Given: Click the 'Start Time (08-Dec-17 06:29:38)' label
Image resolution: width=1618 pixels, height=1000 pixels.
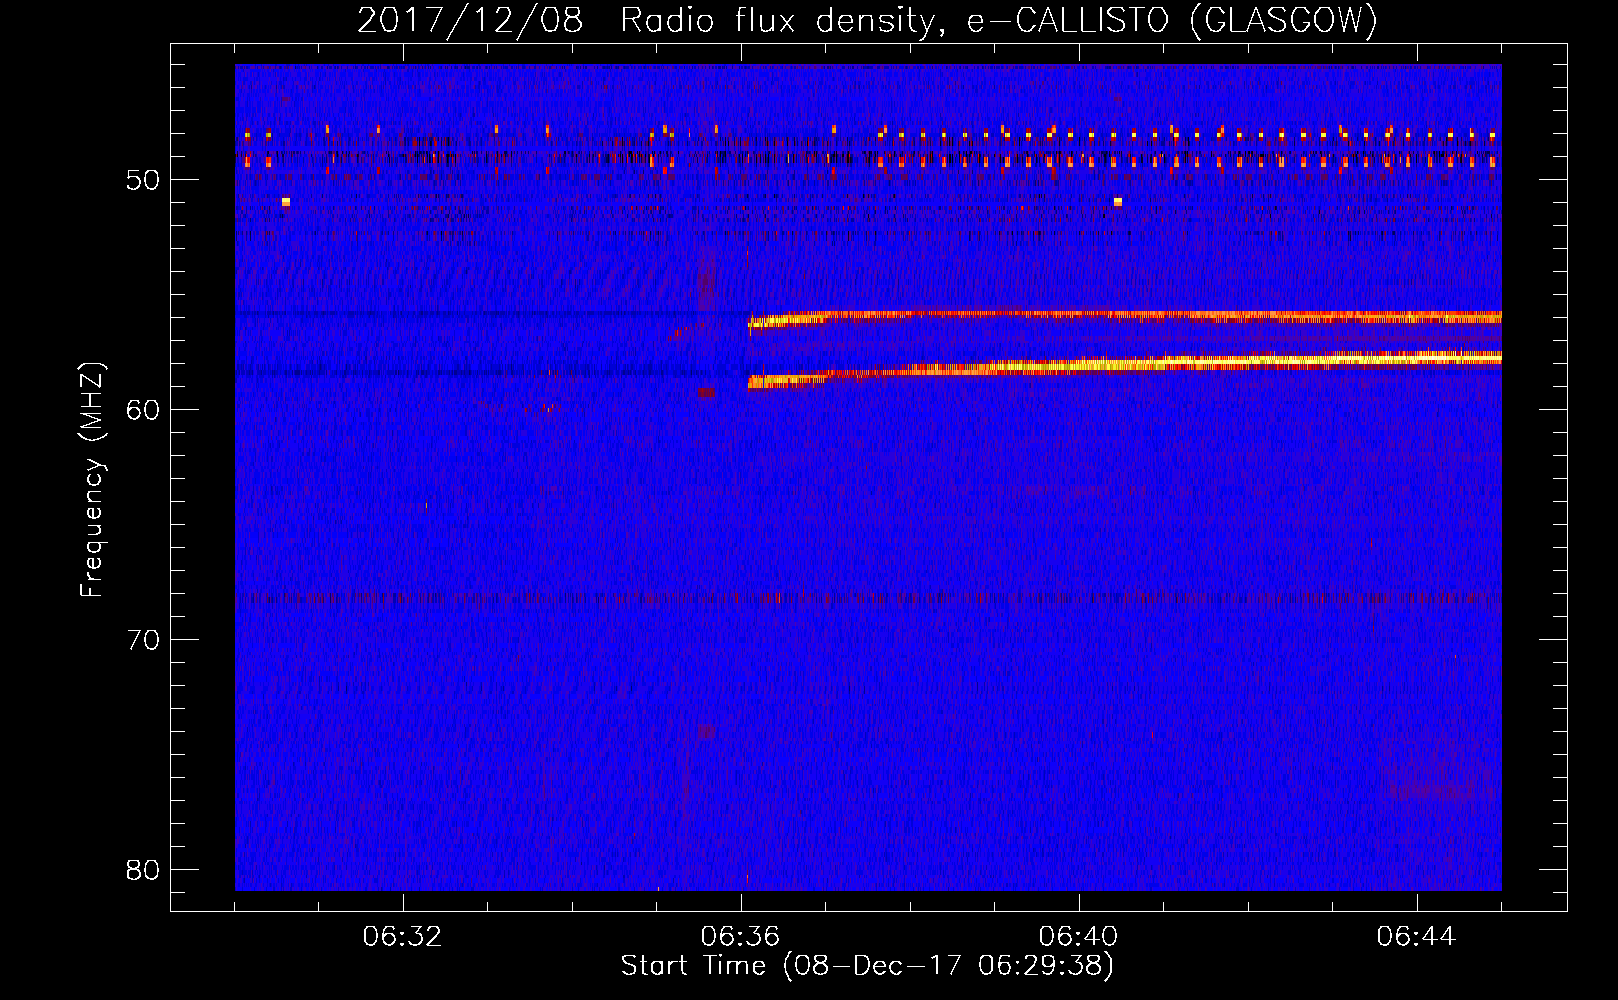Looking at the screenshot, I should [x=867, y=966].
